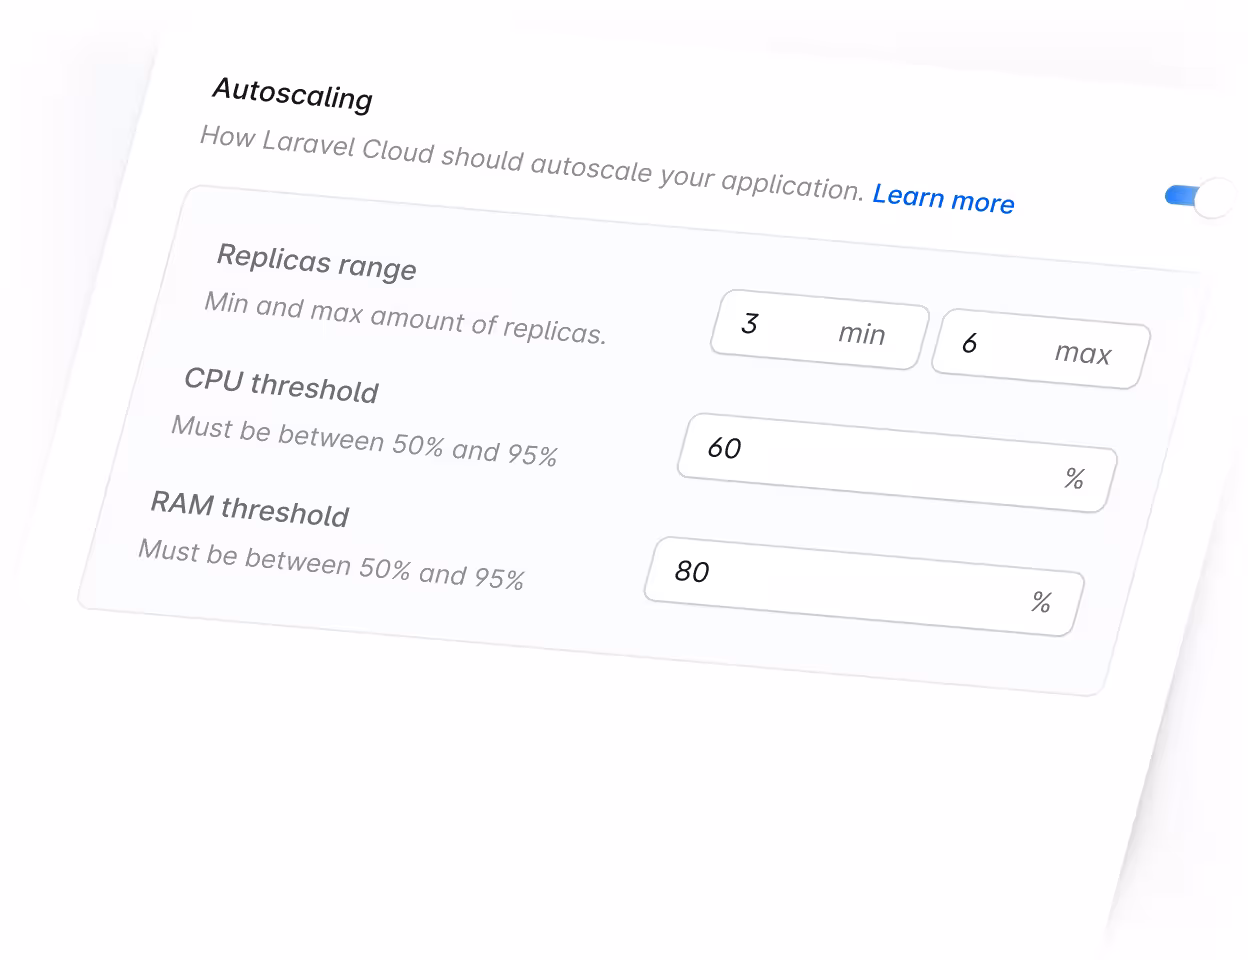The height and width of the screenshot is (960, 1248).
Task: Click the min replicas input field
Action: 817,330
